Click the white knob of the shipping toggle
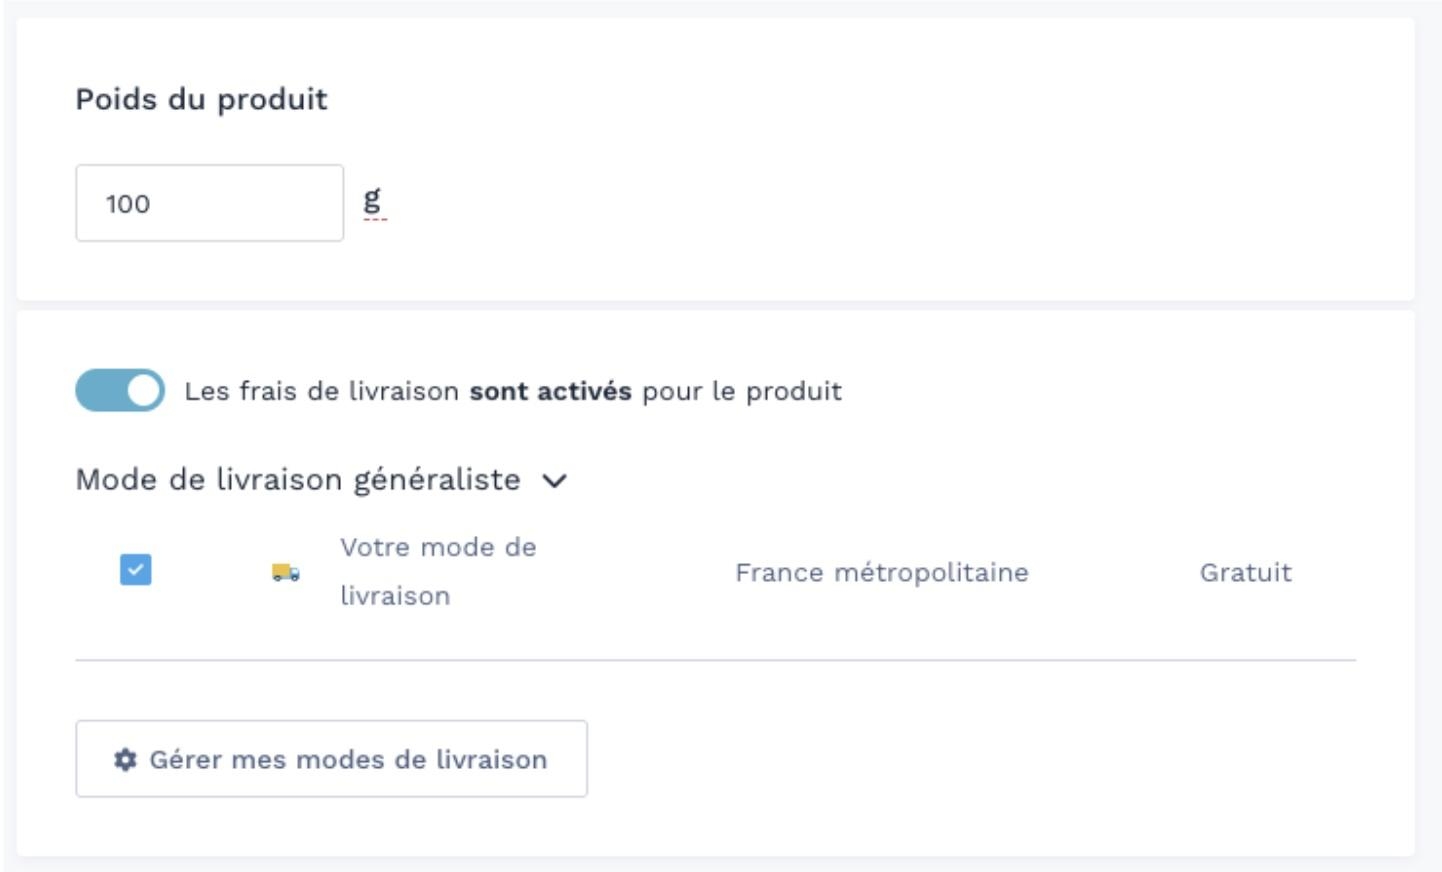 pyautogui.click(x=145, y=391)
